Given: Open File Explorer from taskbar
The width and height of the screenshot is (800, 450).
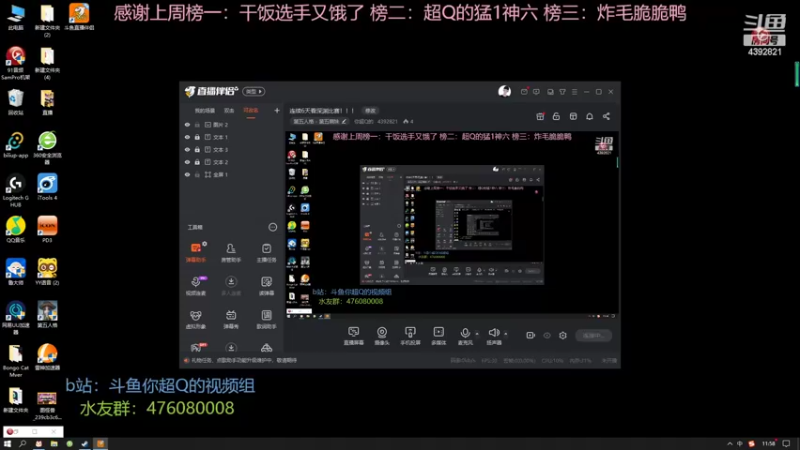Looking at the screenshot, I should (54, 444).
